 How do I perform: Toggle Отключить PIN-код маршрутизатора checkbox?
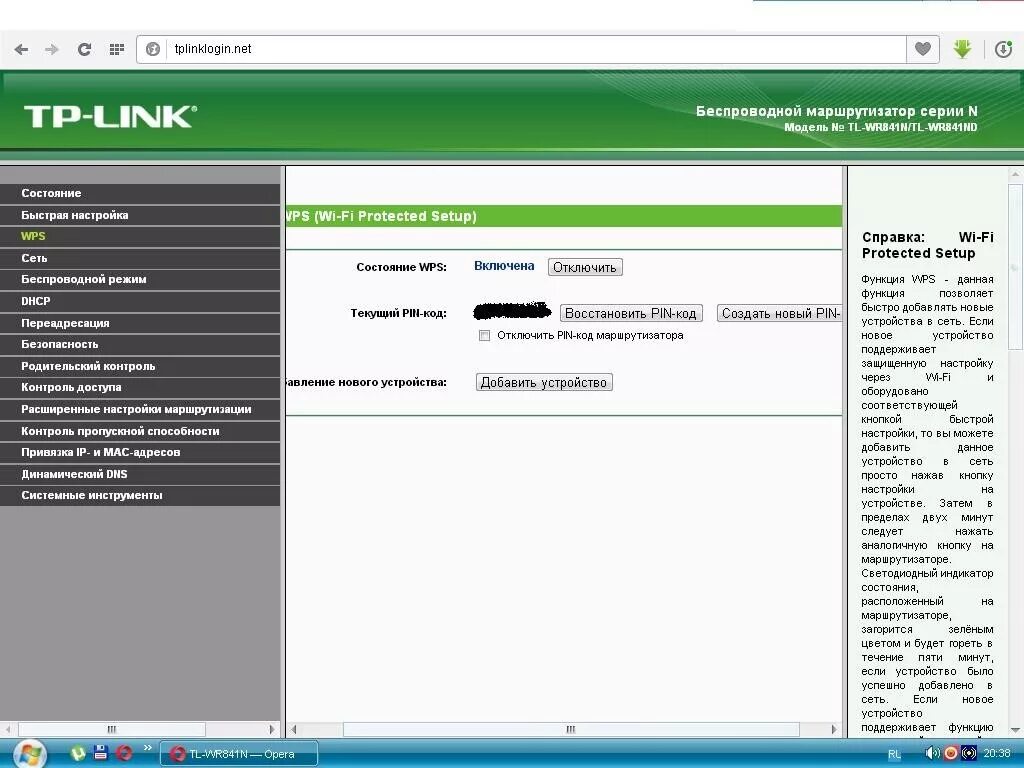tap(484, 336)
